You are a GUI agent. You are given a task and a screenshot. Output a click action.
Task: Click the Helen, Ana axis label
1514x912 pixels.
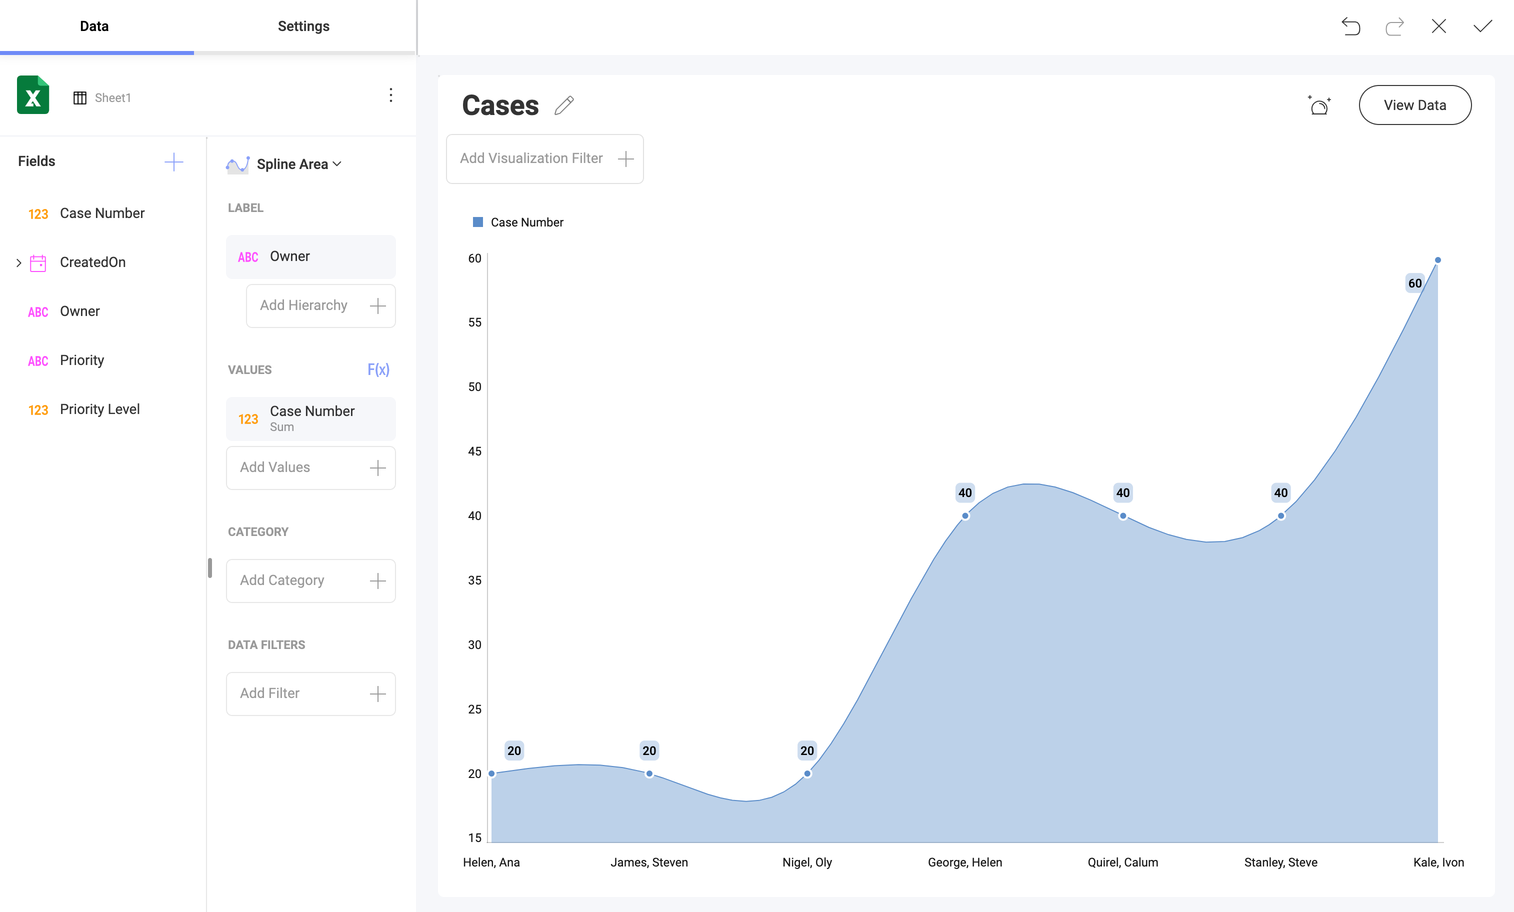(491, 862)
